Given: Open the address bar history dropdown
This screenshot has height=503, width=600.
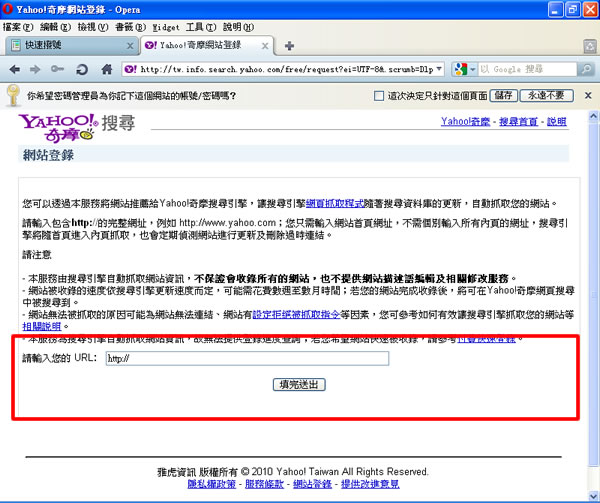Looking at the screenshot, I should click(439, 69).
